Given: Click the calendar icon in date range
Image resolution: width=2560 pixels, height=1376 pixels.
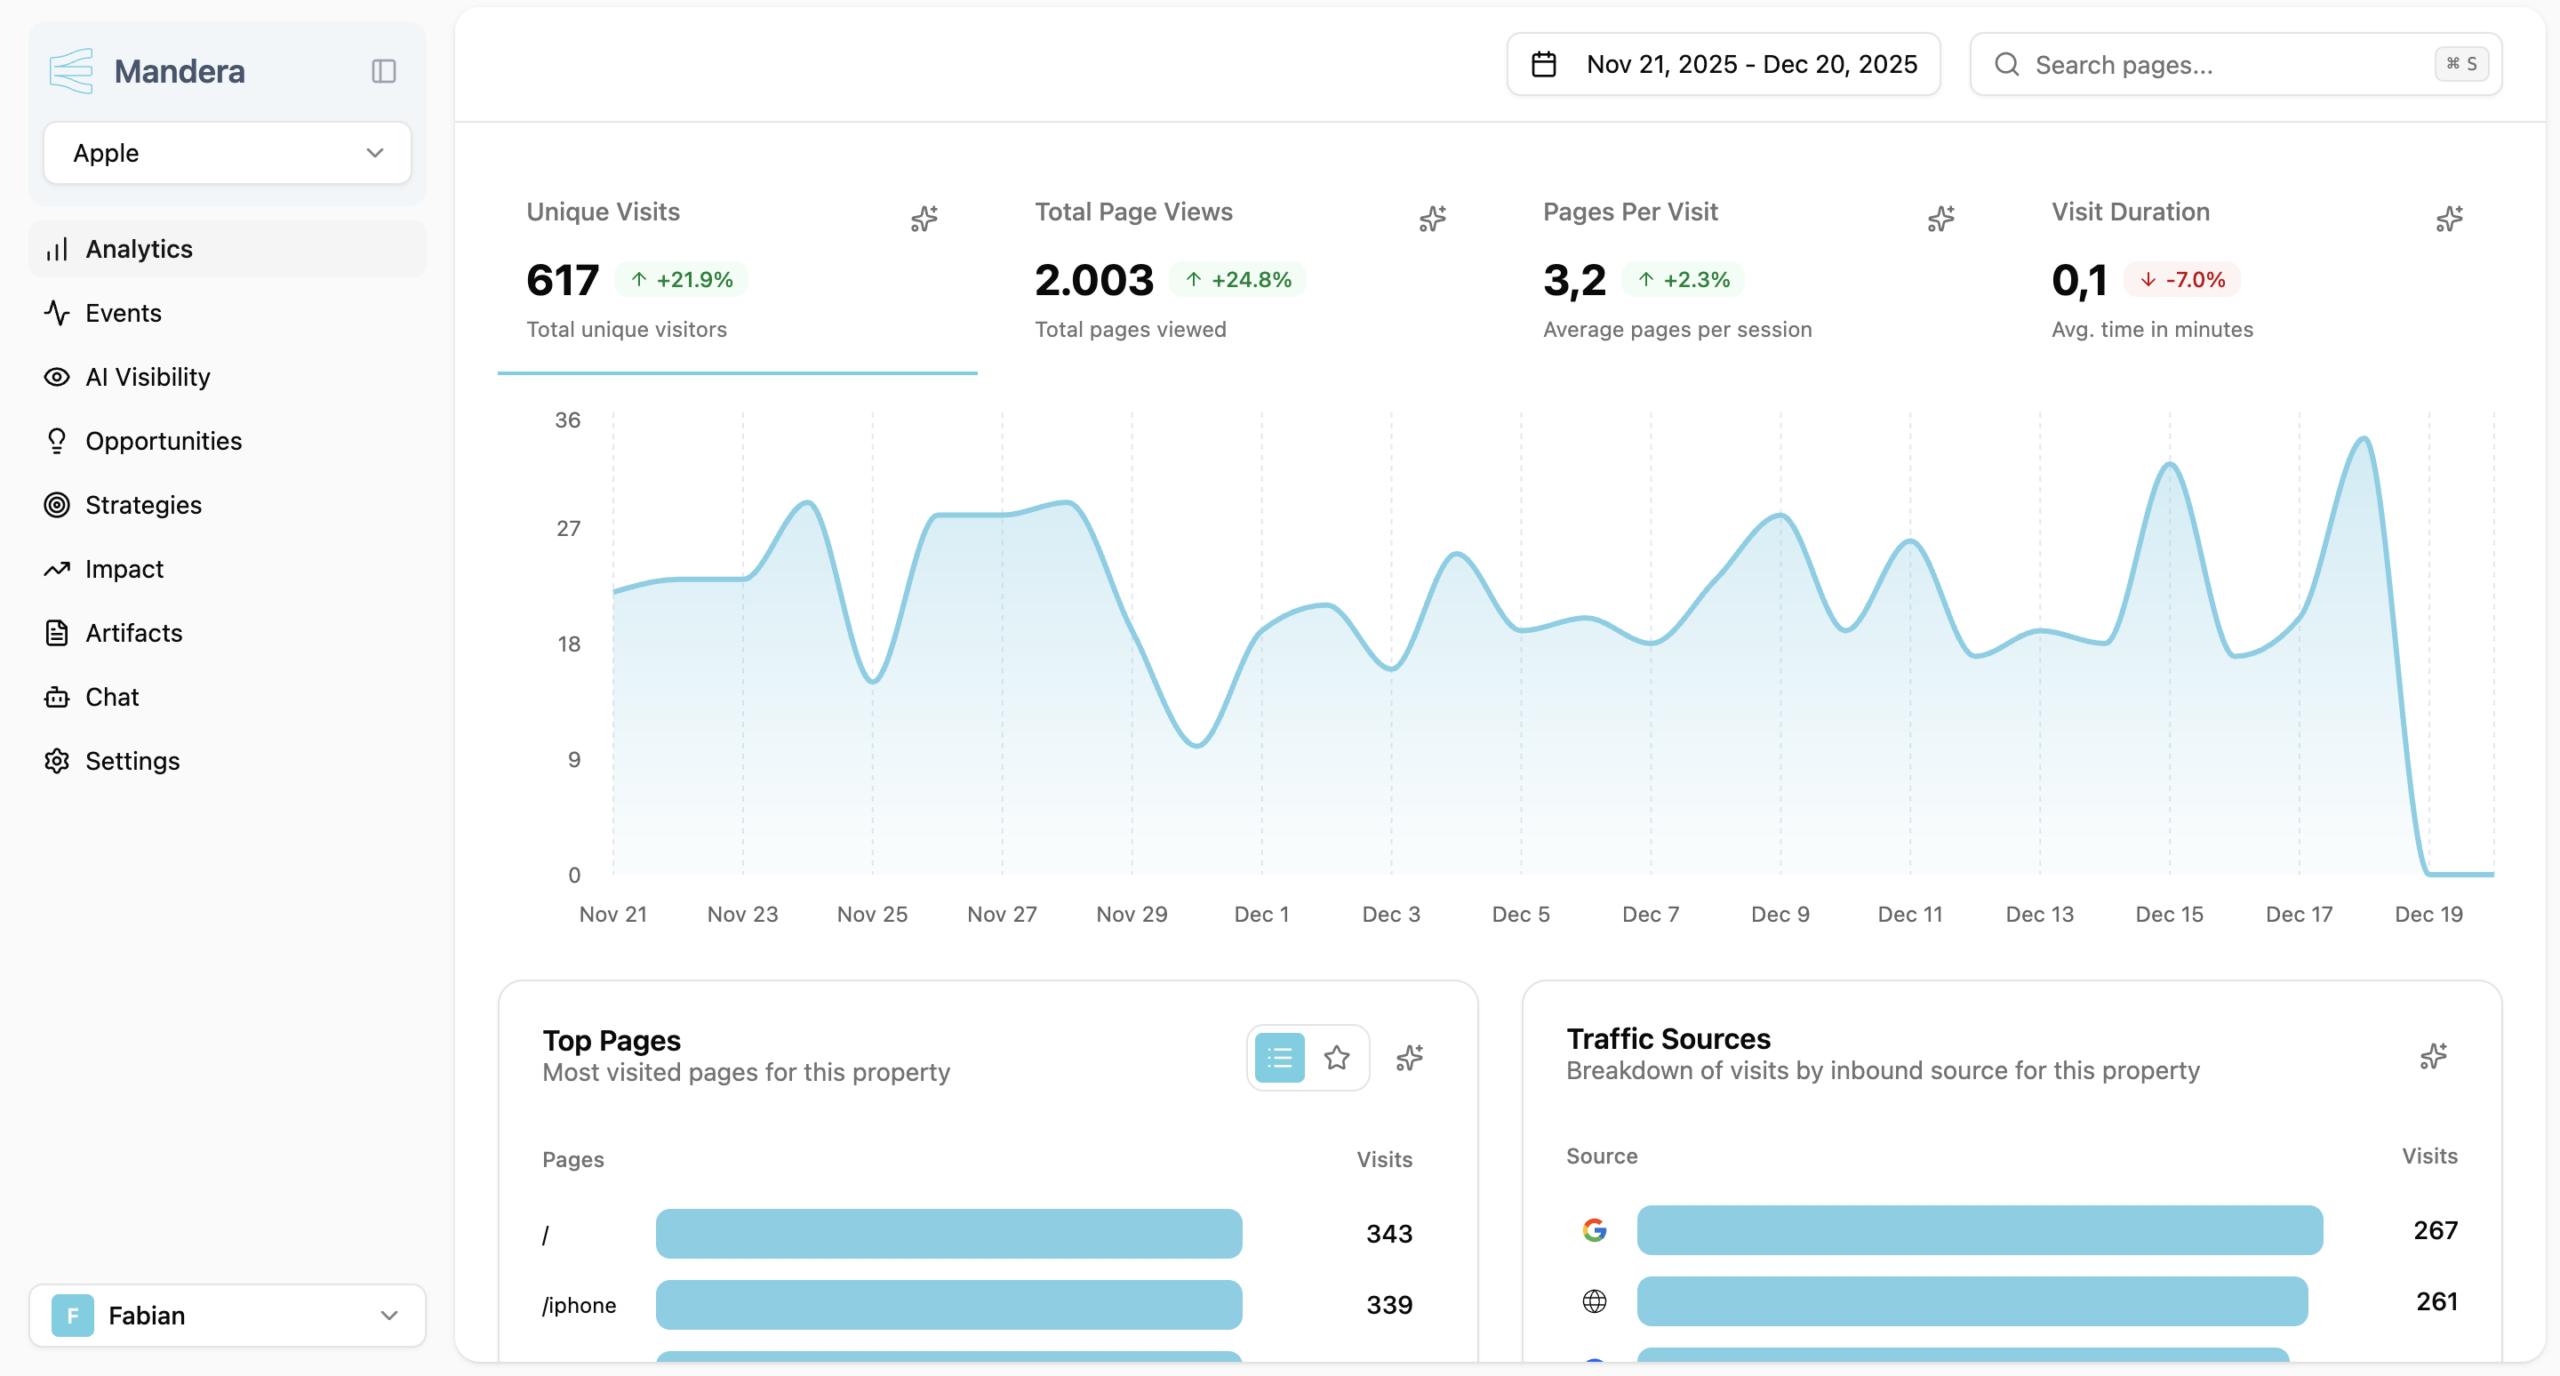Looking at the screenshot, I should 1544,65.
